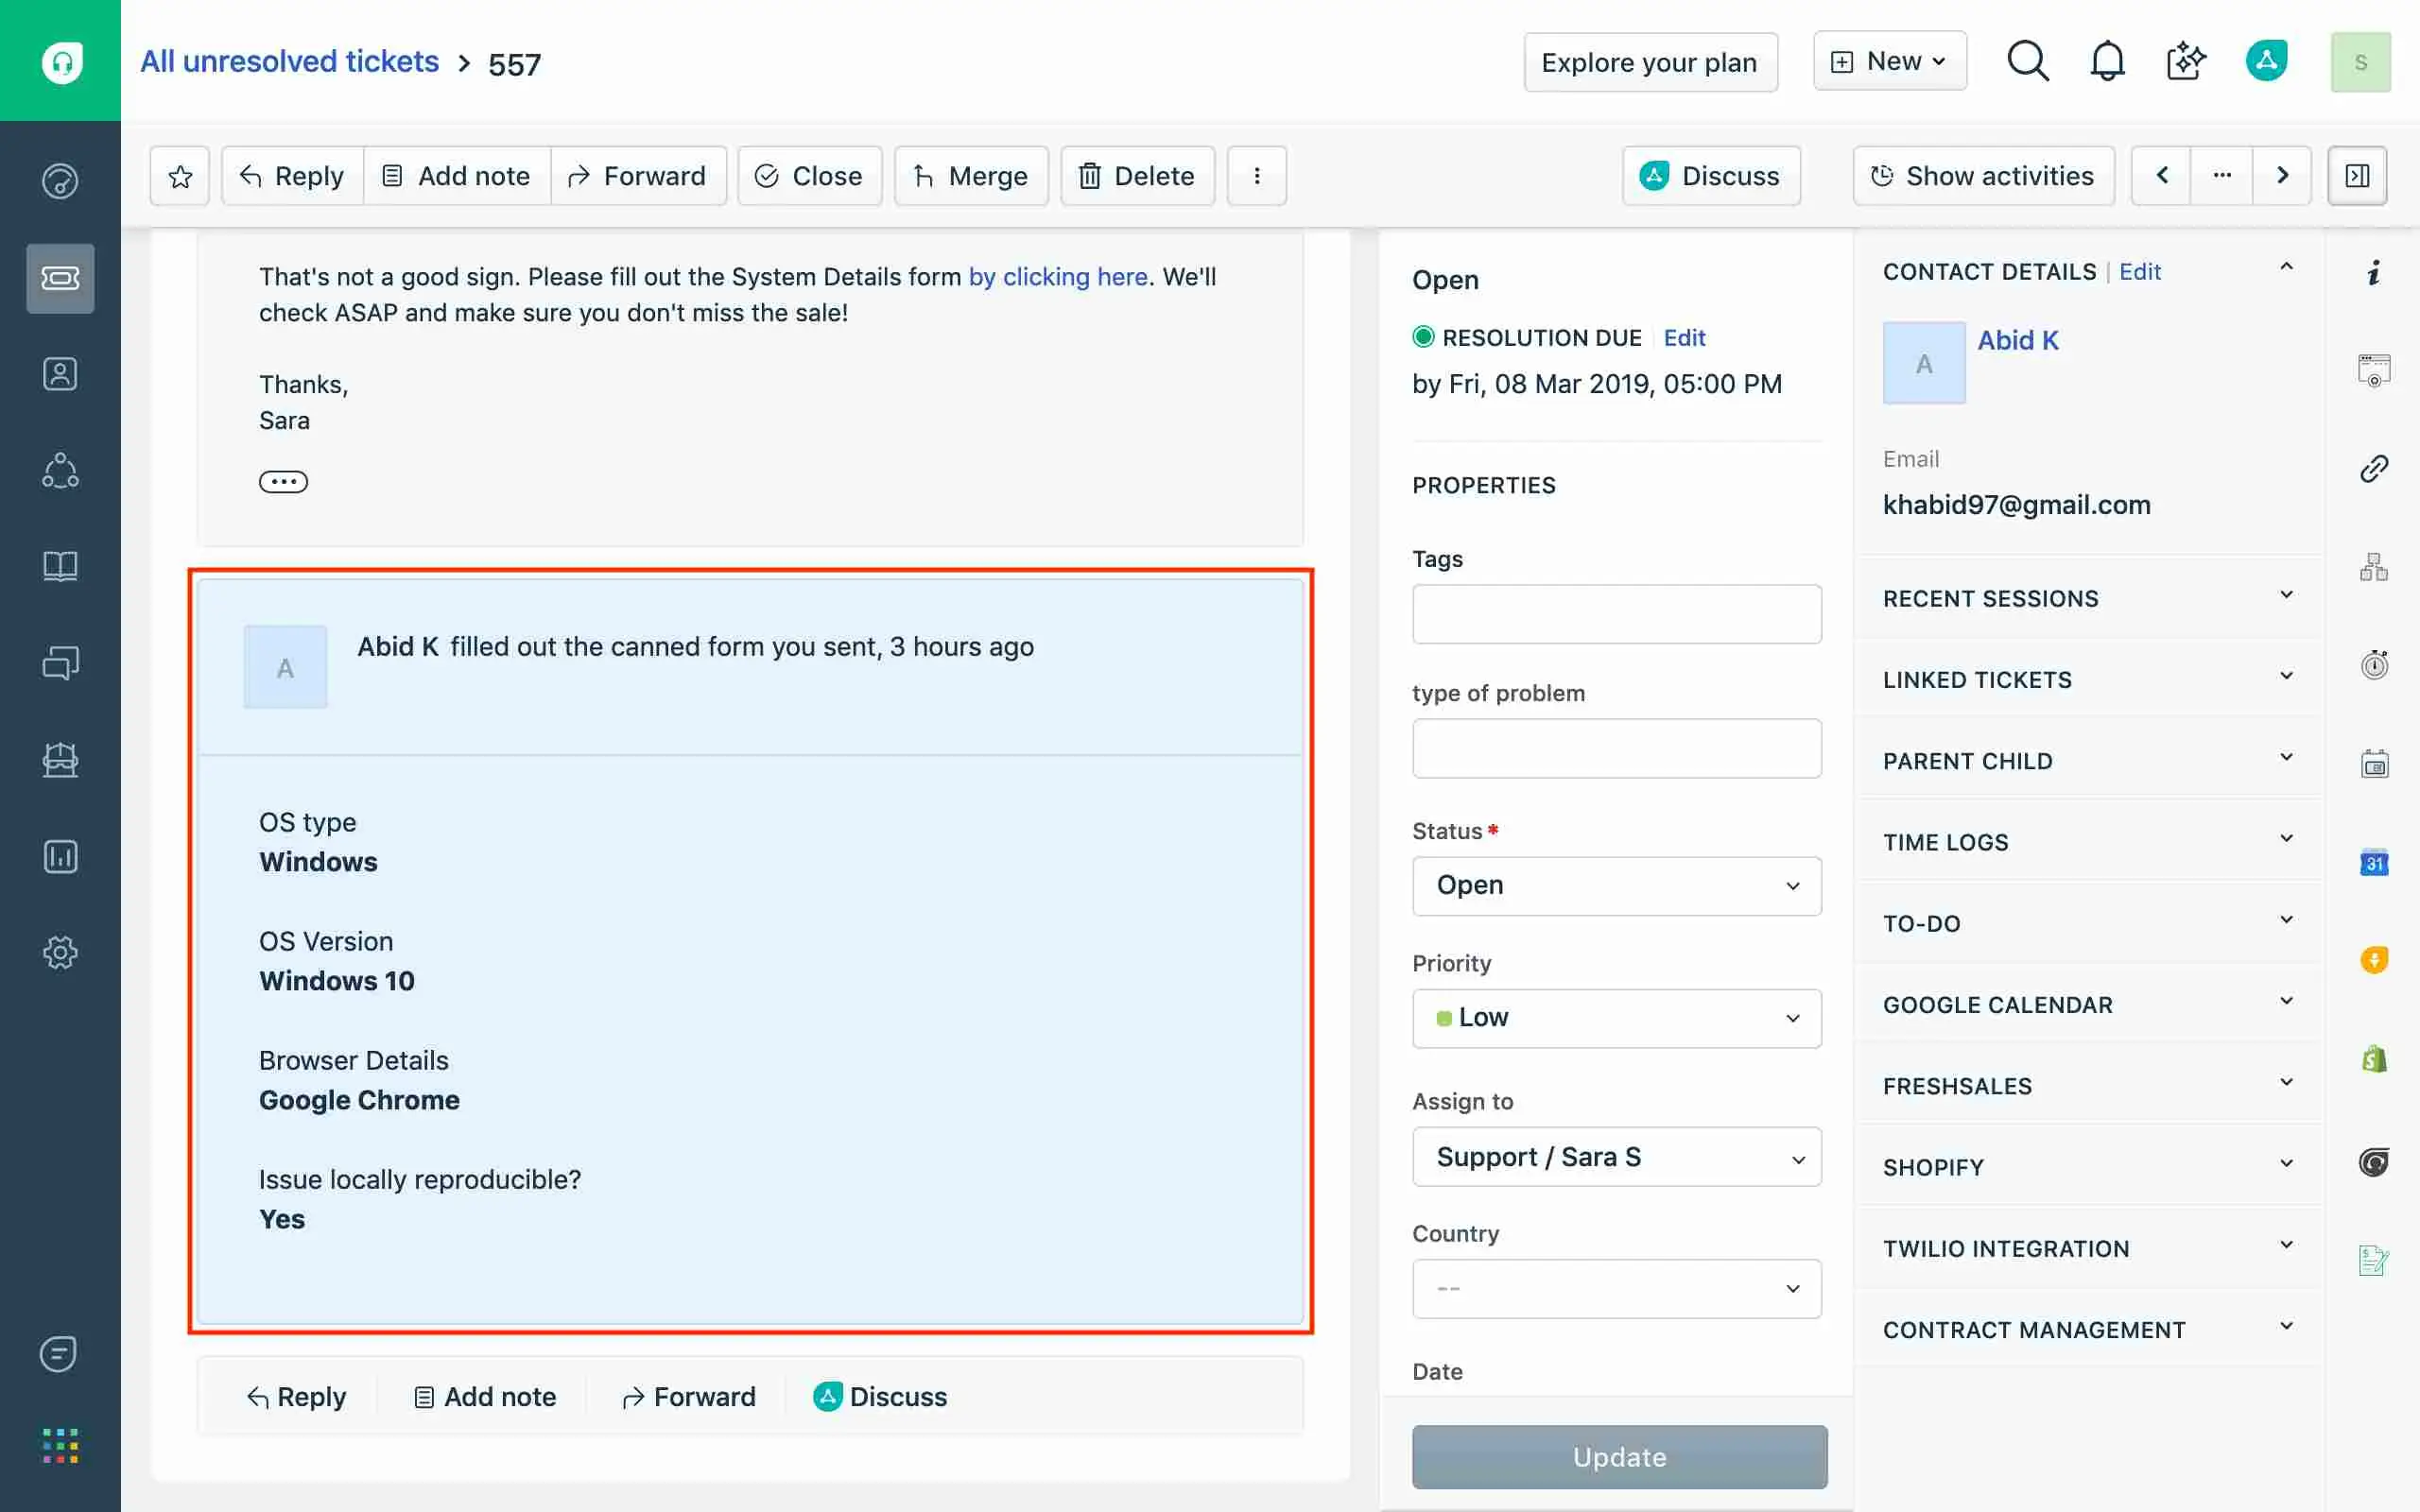Open the Tickets sidebar icon
Viewport: 2420px width, 1512px height.
60,278
